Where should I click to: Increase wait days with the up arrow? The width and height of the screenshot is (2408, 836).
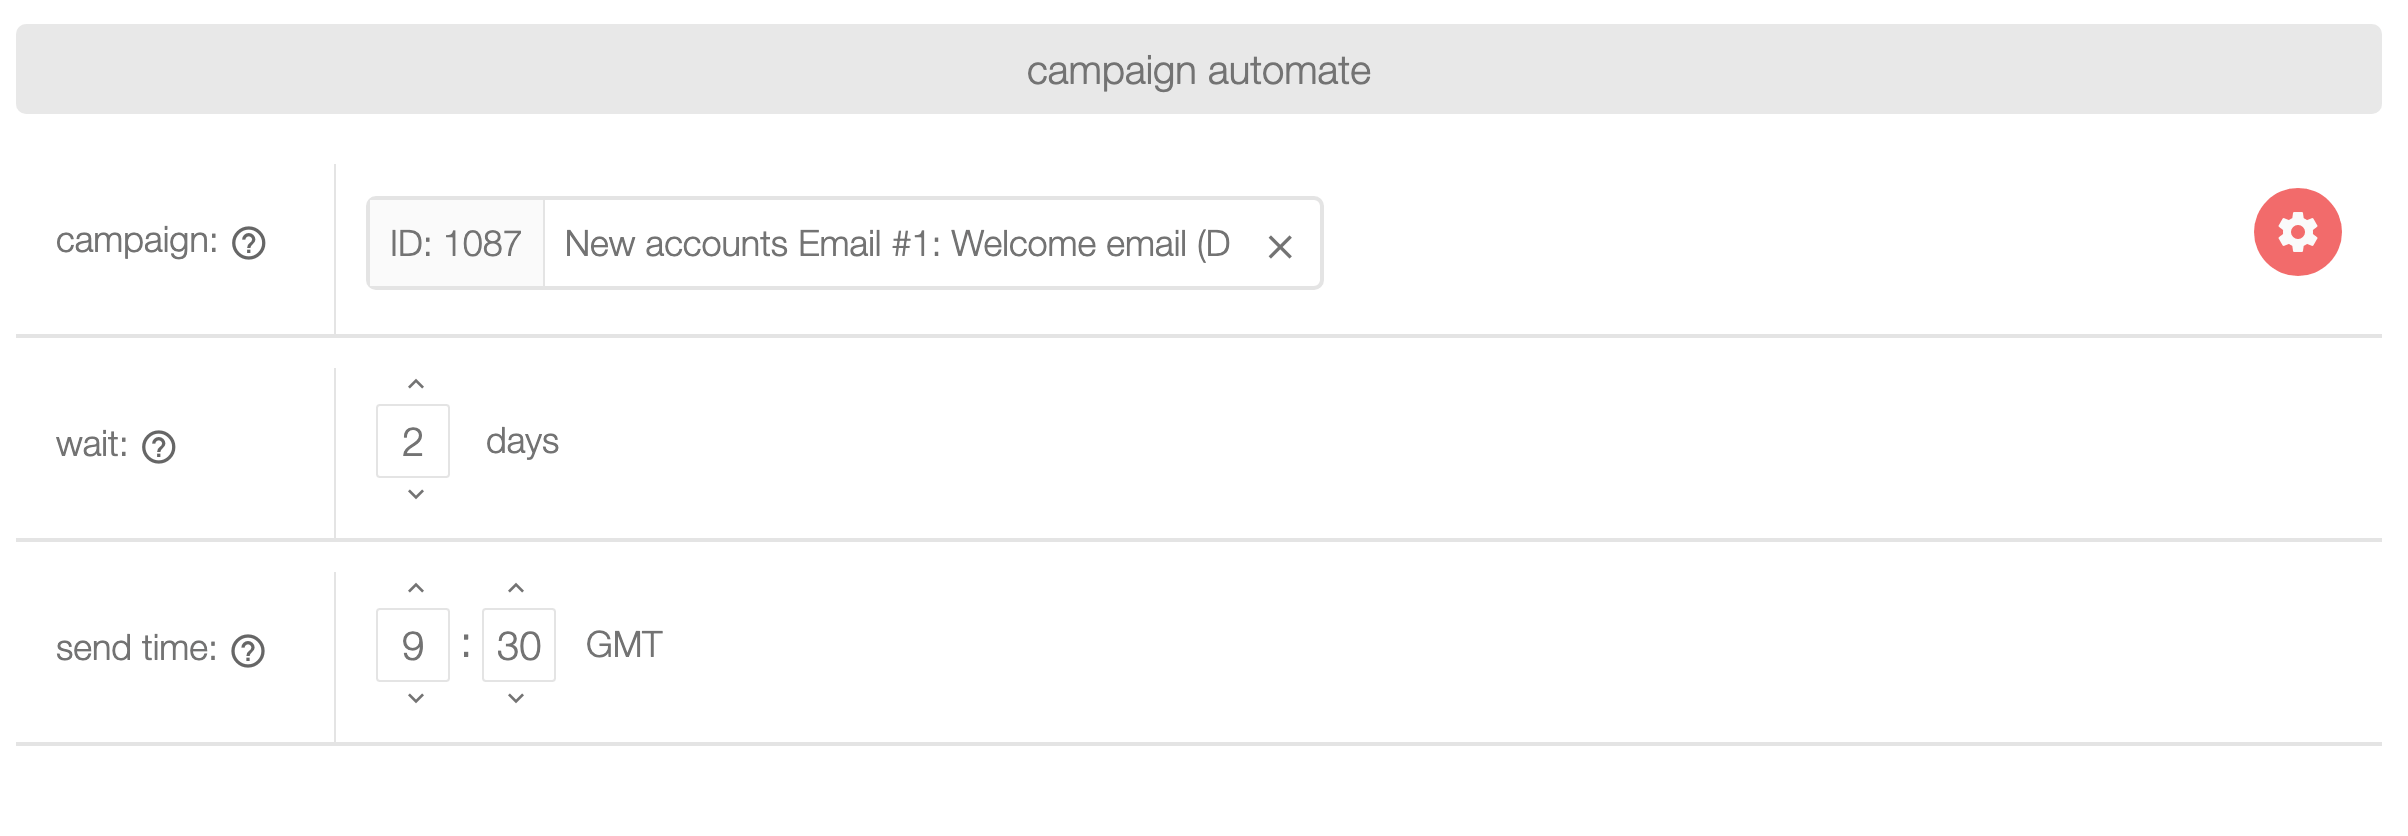(416, 384)
